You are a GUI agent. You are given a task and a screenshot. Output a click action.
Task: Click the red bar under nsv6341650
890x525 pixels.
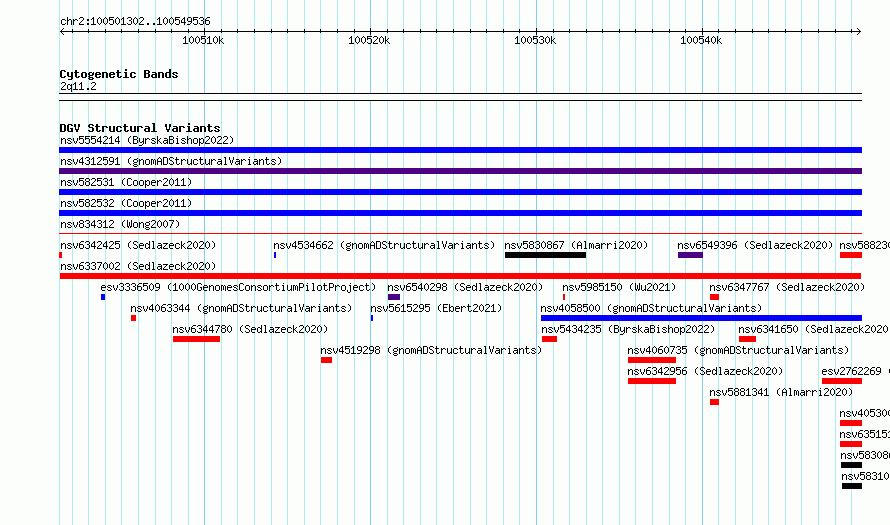(747, 339)
